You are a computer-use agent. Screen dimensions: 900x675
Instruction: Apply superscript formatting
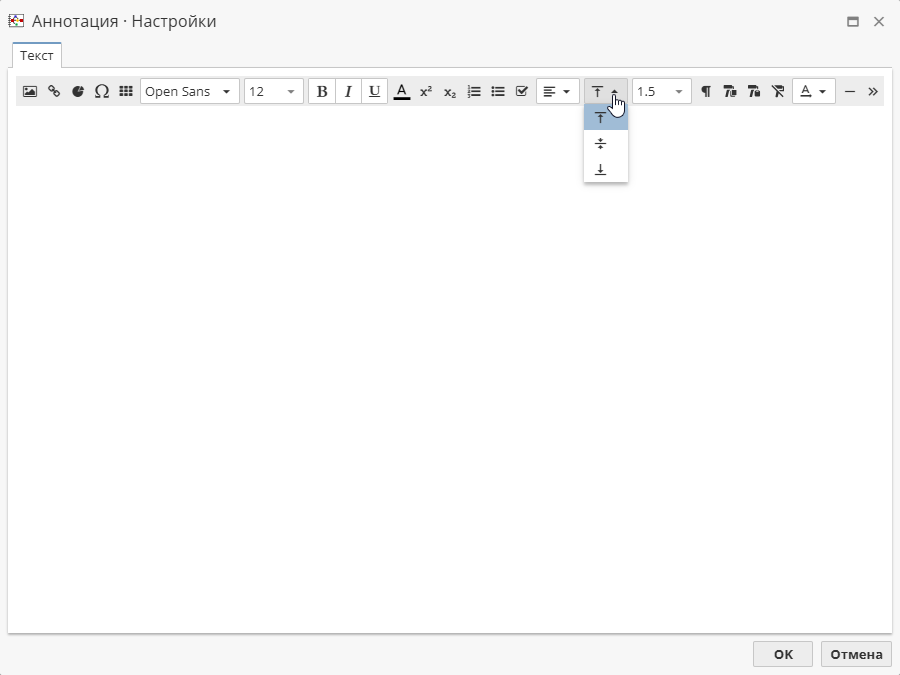click(426, 91)
